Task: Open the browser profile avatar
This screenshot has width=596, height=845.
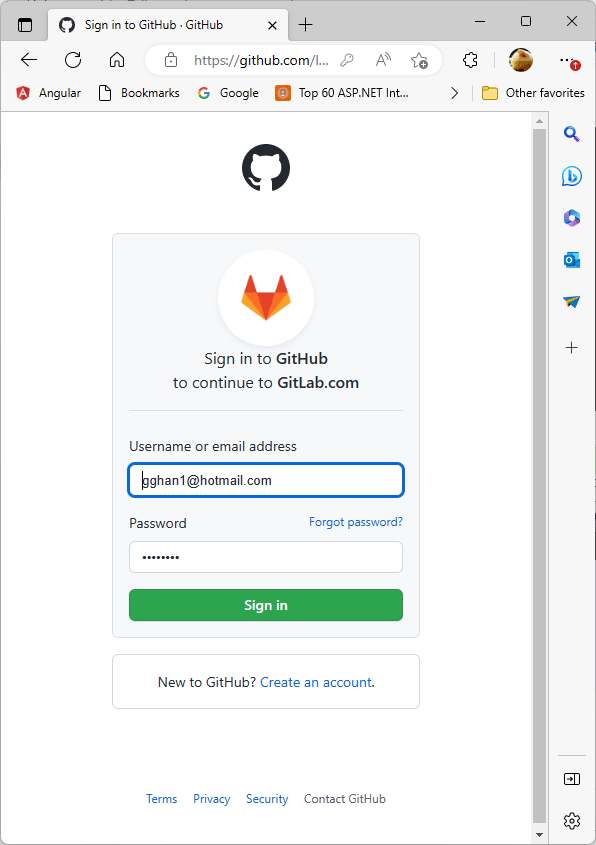Action: (x=521, y=60)
